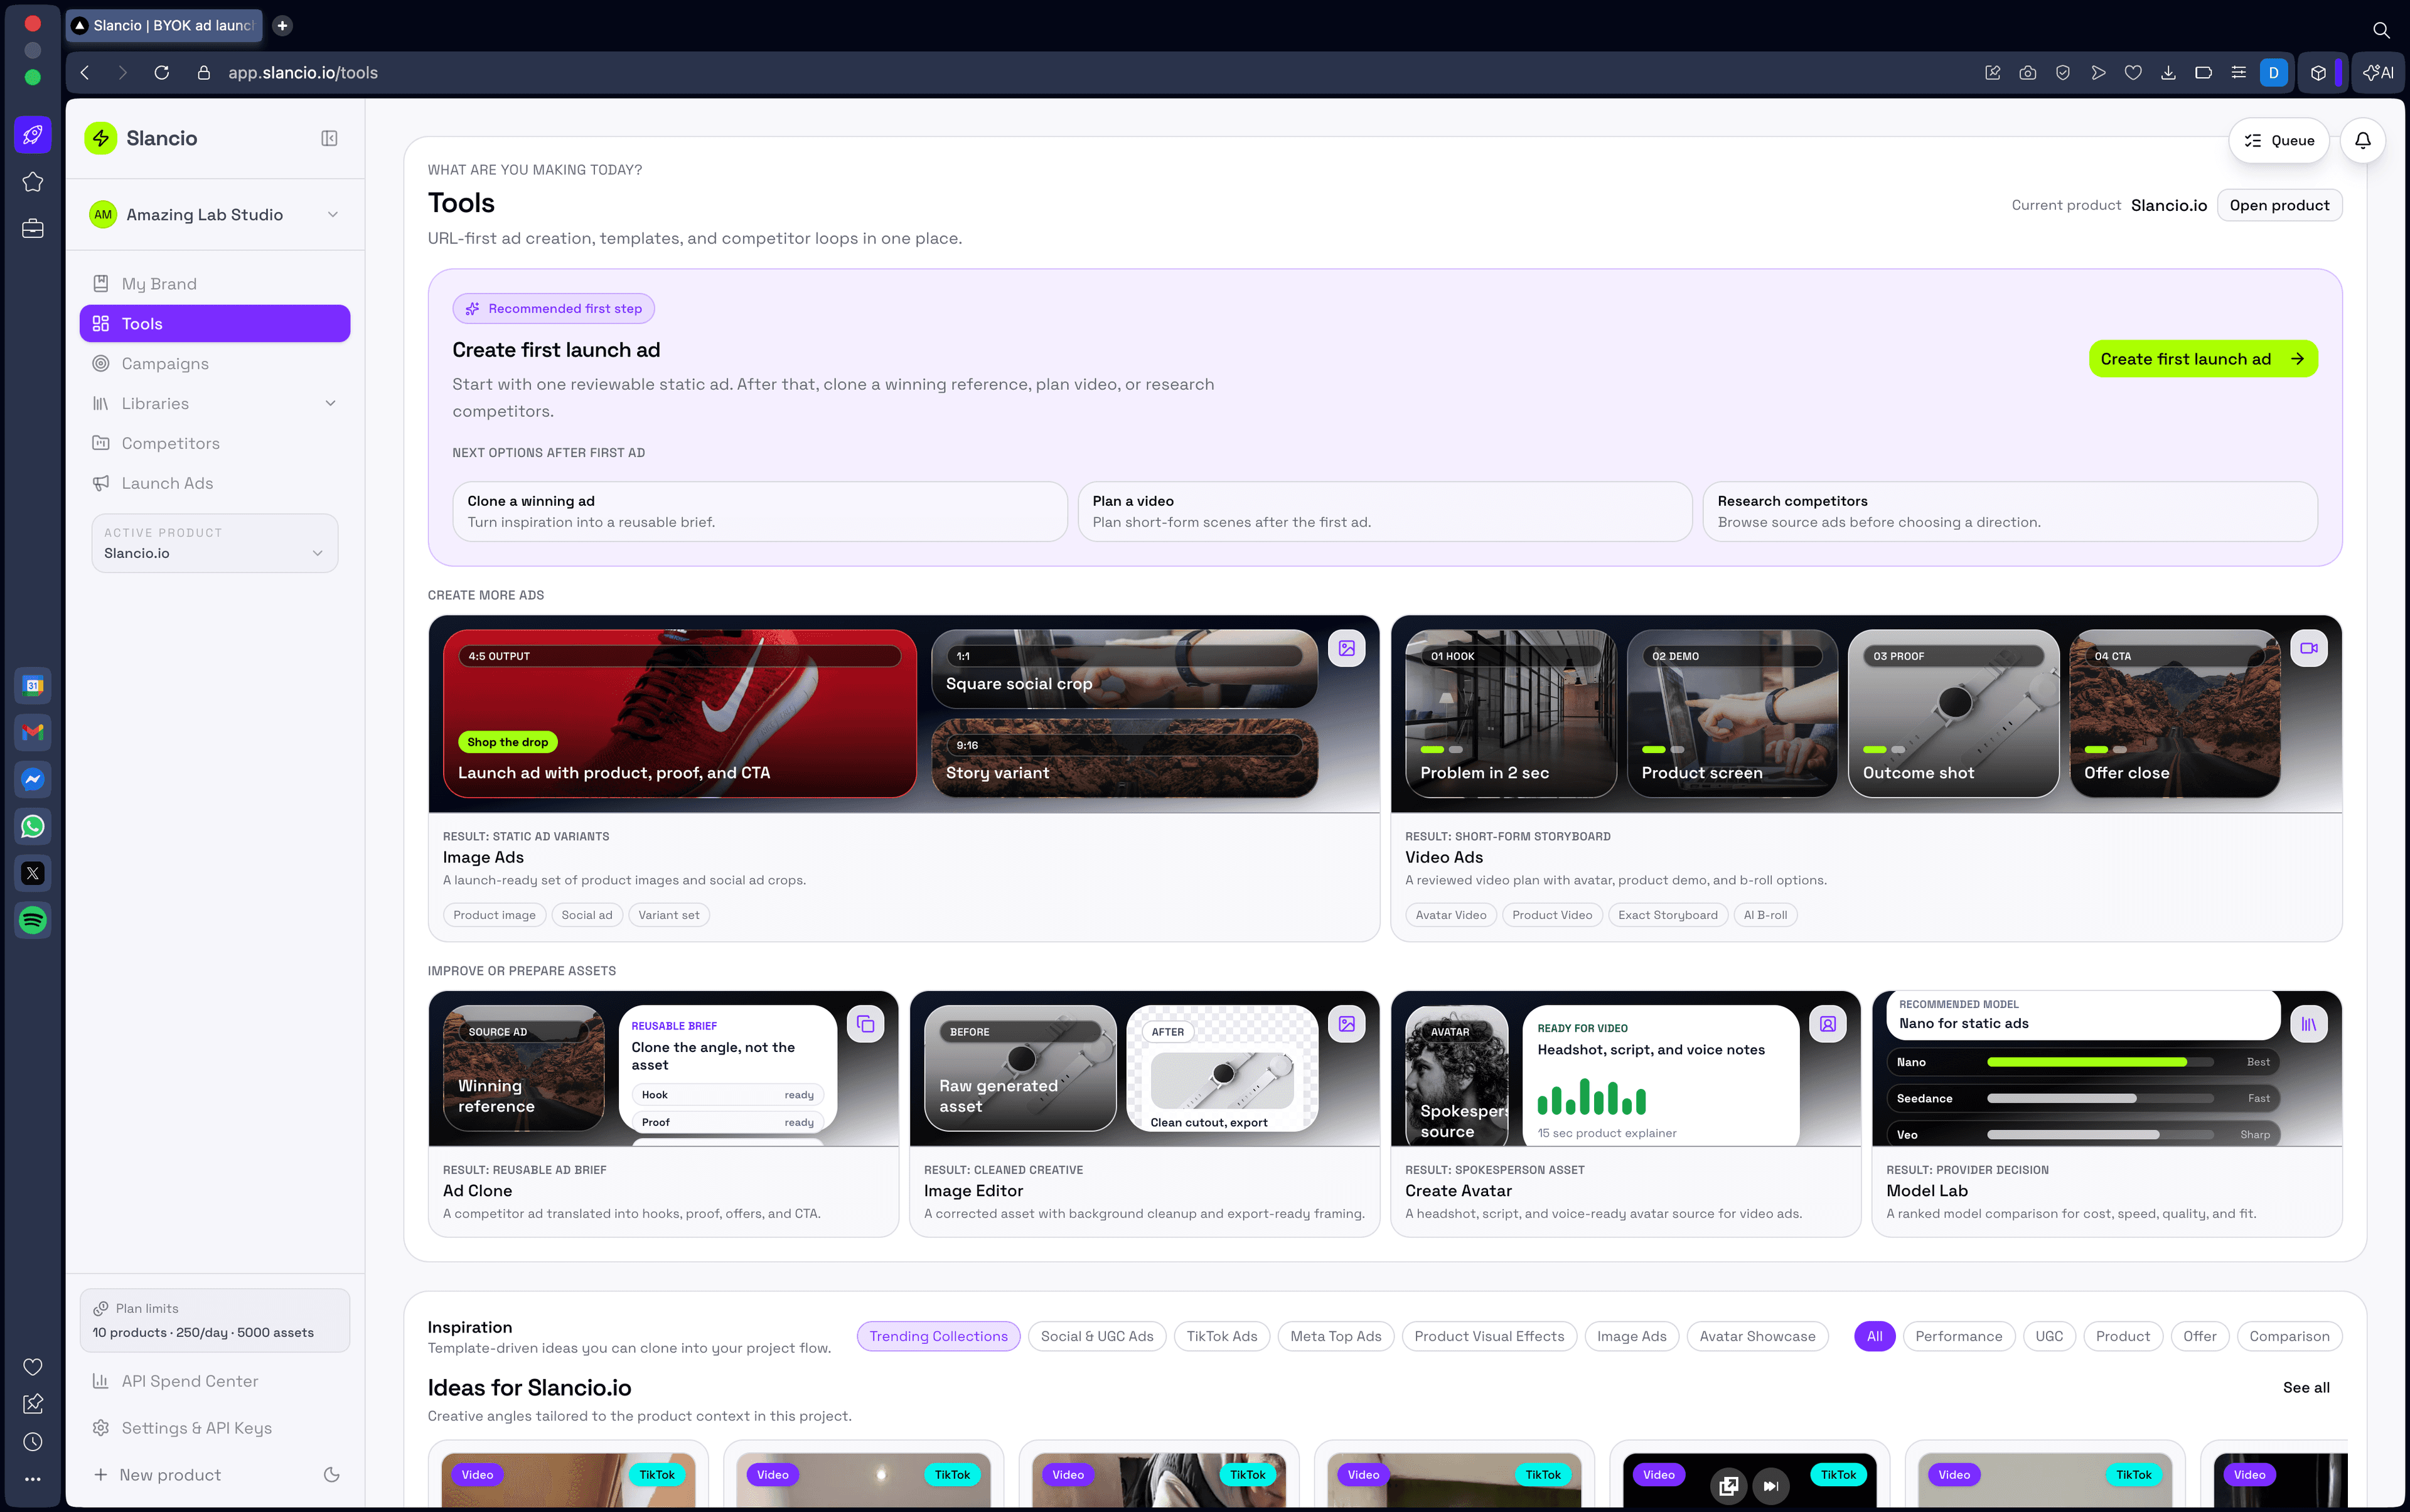The height and width of the screenshot is (1512, 2410).
Task: Open browser downloads icon
Action: point(2168,72)
